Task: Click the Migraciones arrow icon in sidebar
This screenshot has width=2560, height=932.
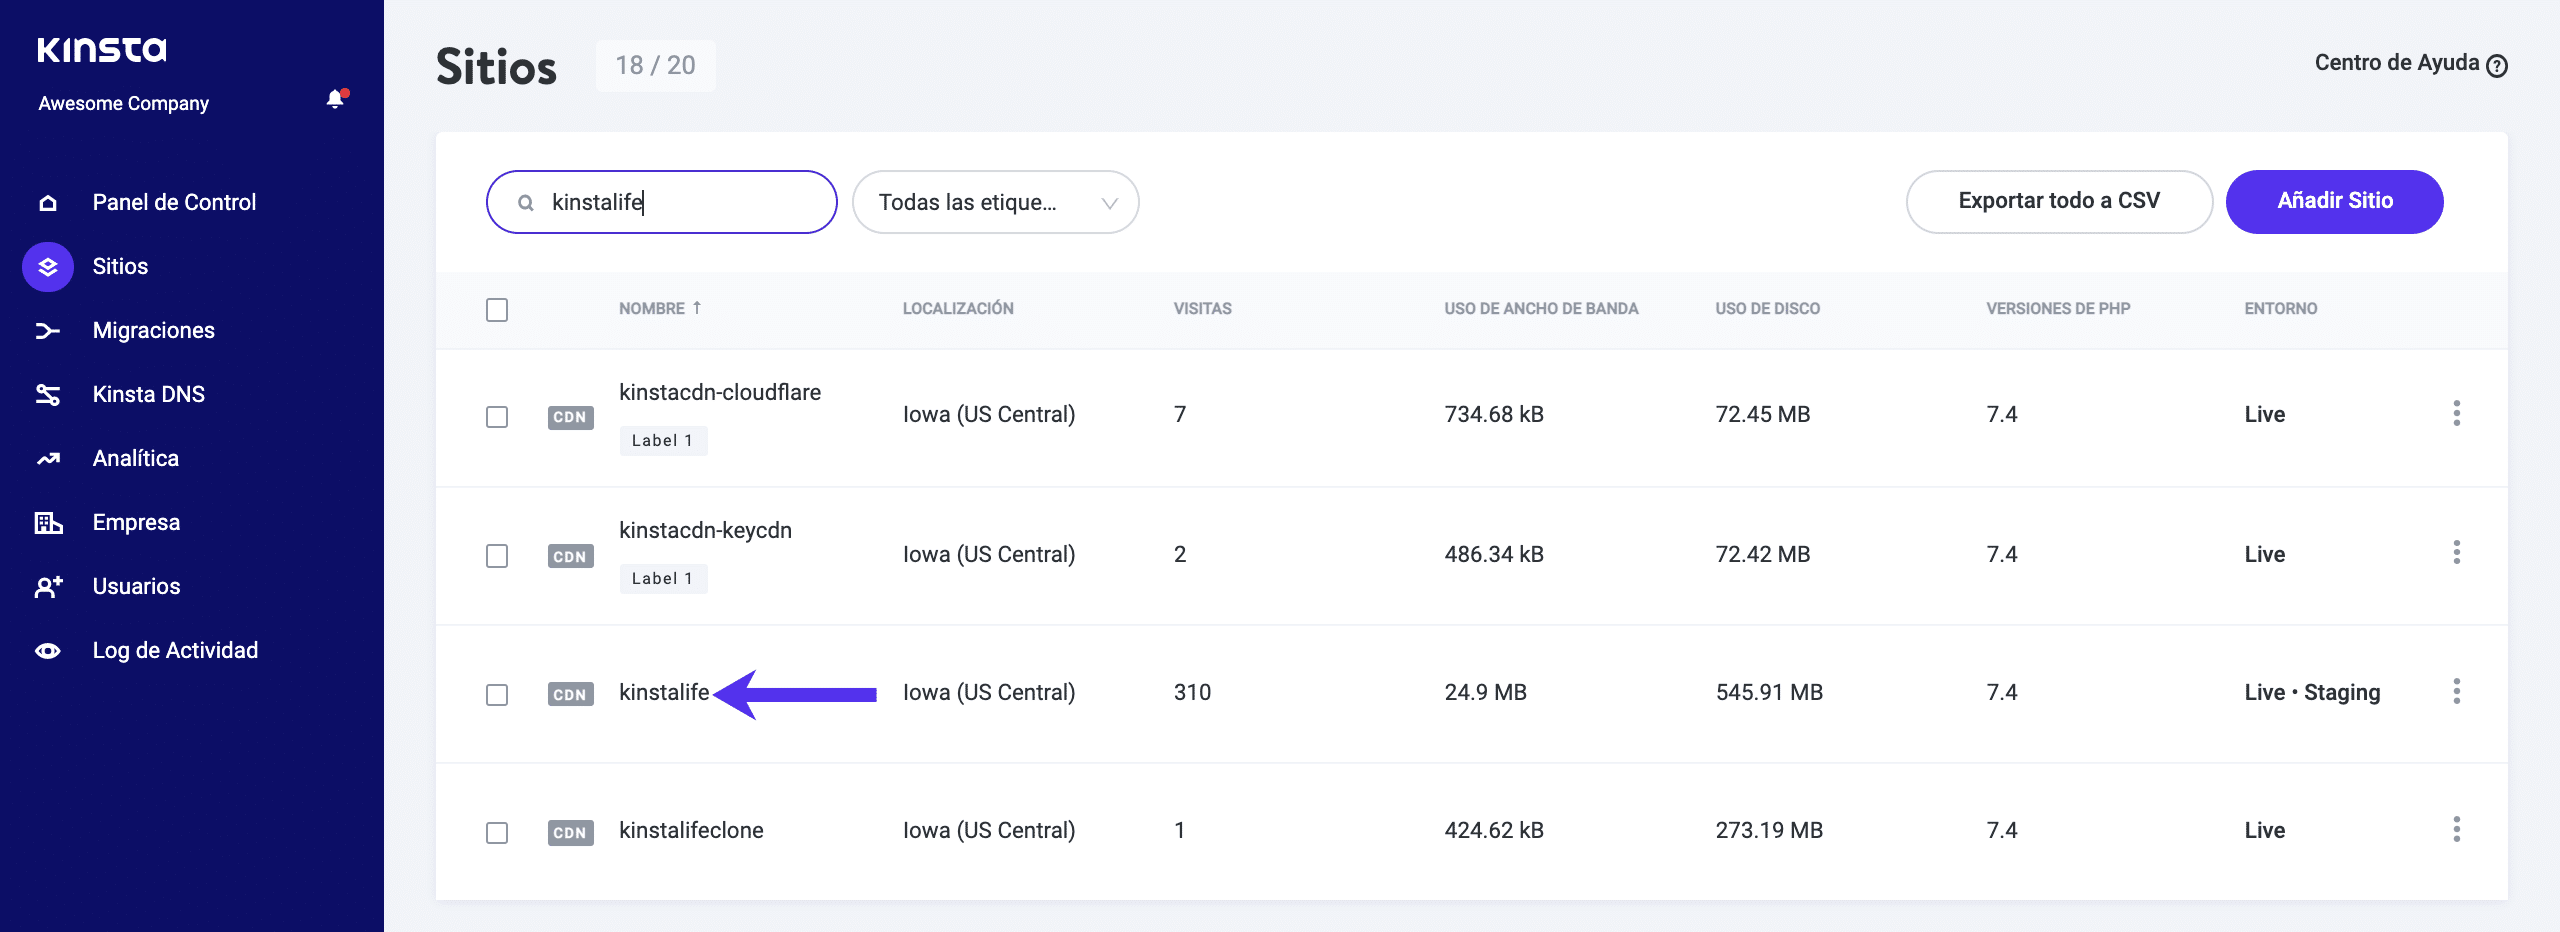Action: (48, 331)
